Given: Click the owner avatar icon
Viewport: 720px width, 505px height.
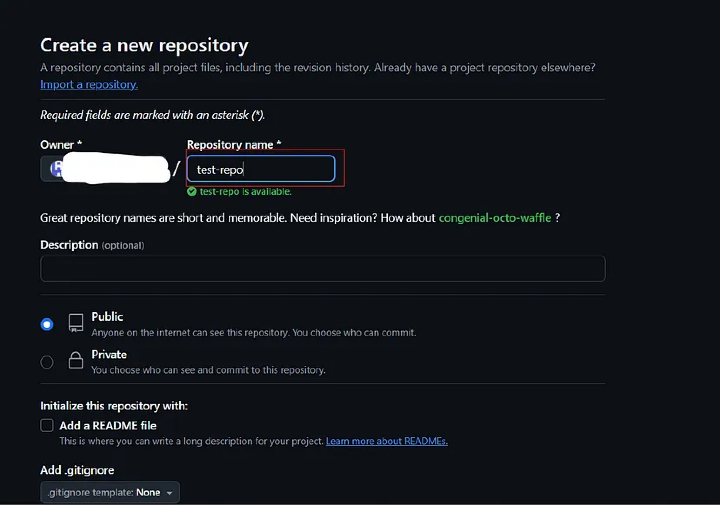Looking at the screenshot, I should [56, 168].
